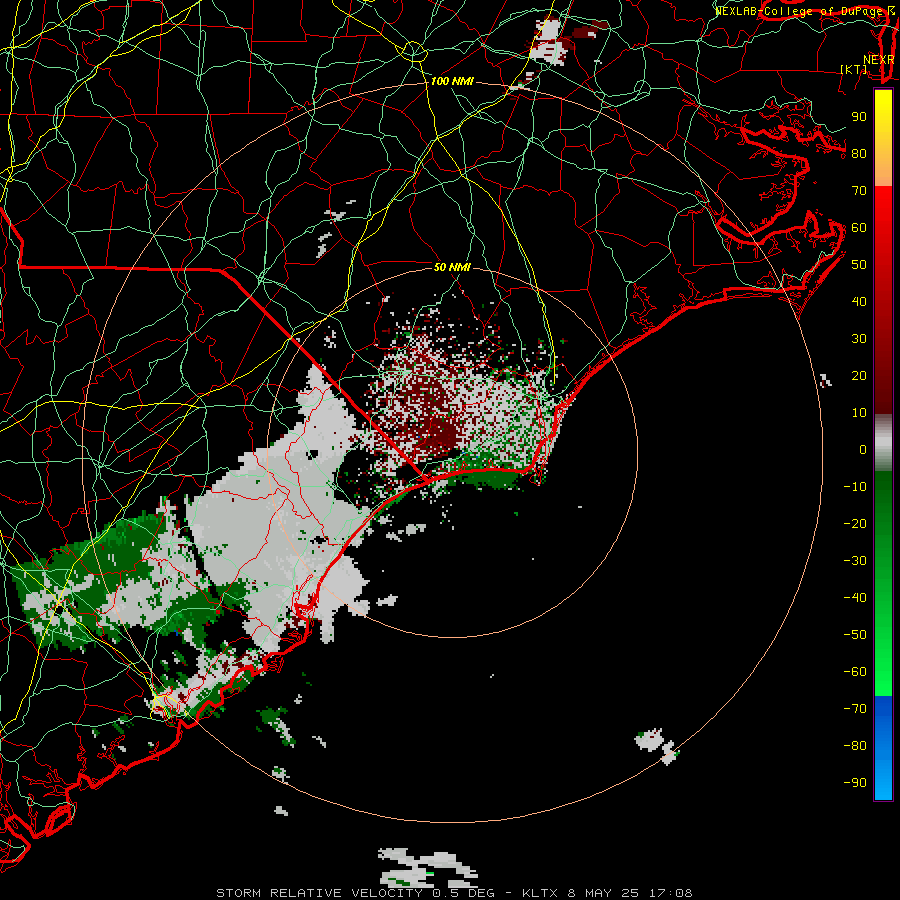Click the -70 value on velocity scale
Viewport: 900px width, 900px height.
(855, 709)
